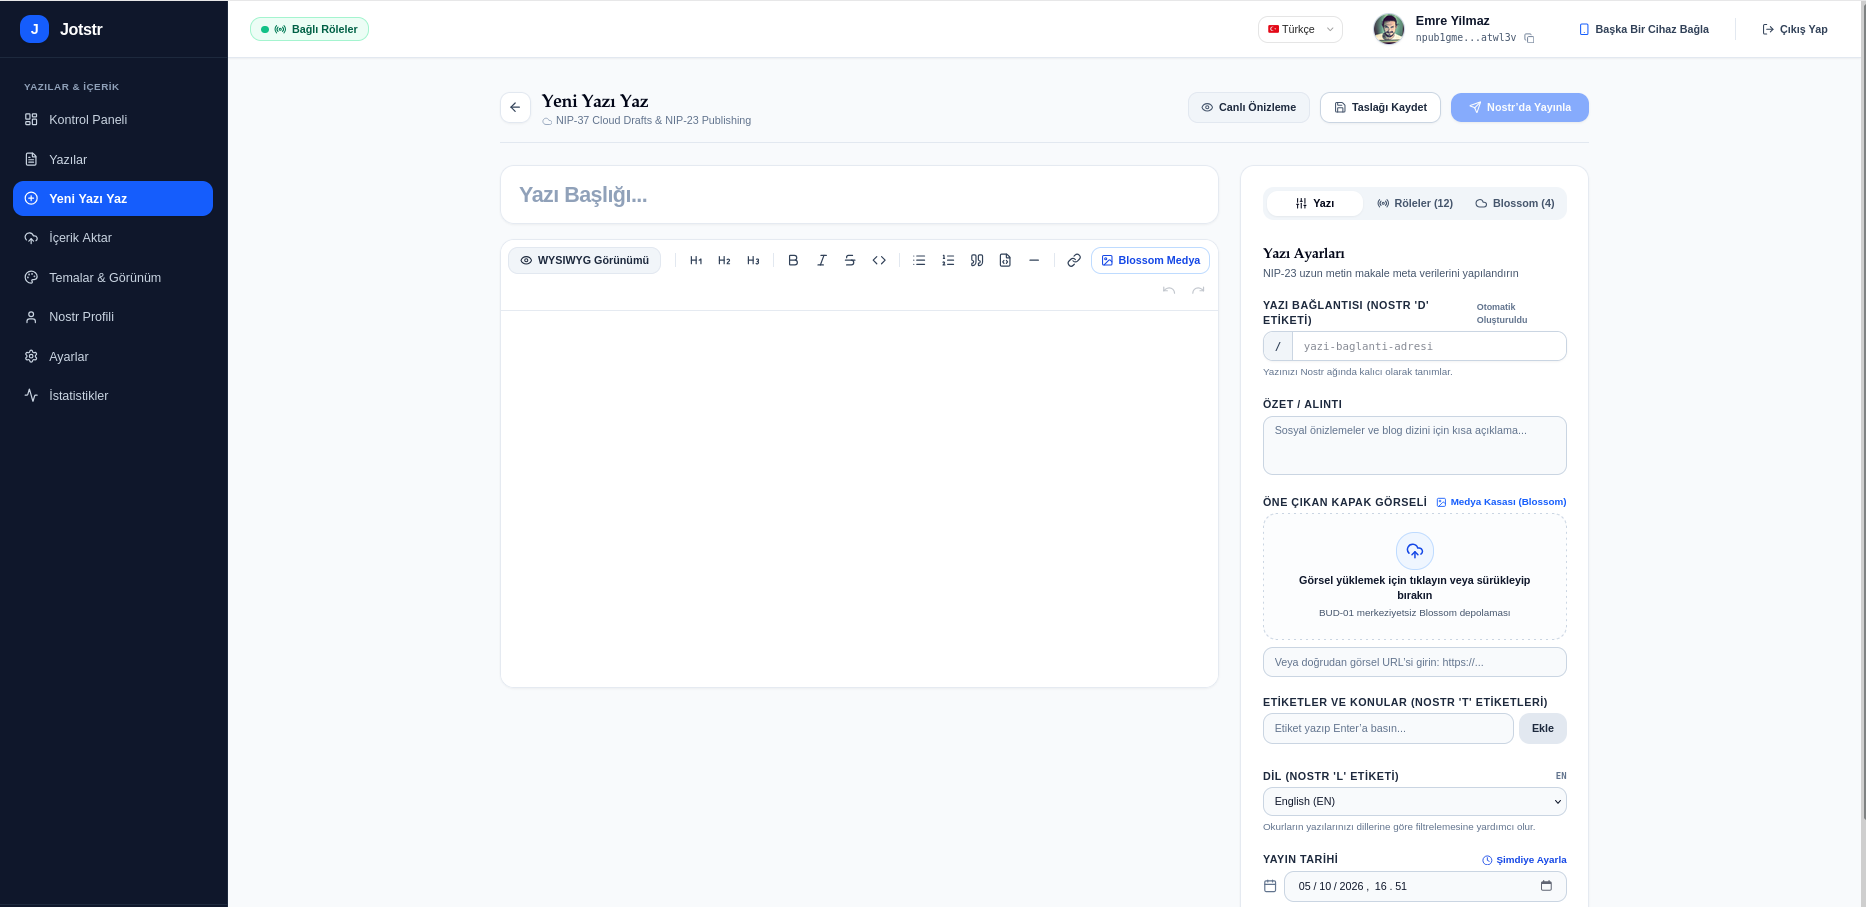Image resolution: width=1866 pixels, height=907 pixels.
Task: Insert inline code formatting
Action: click(x=879, y=260)
